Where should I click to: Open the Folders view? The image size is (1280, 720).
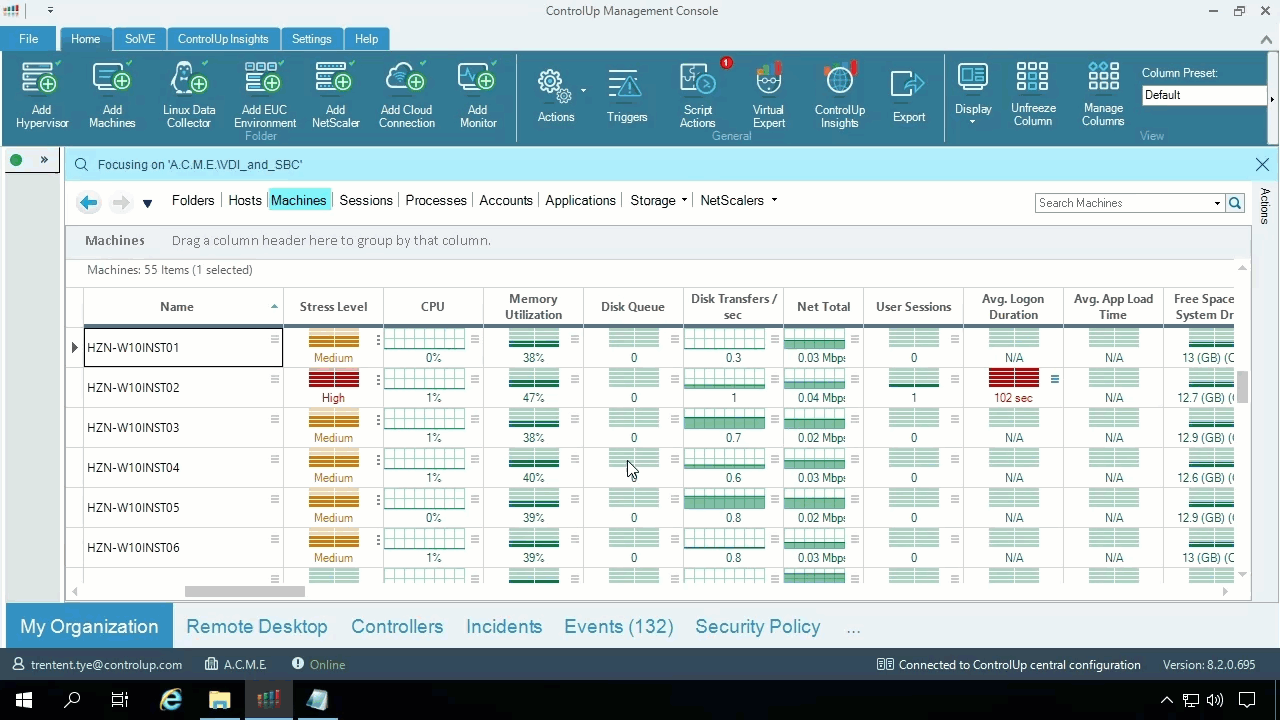pyautogui.click(x=193, y=201)
